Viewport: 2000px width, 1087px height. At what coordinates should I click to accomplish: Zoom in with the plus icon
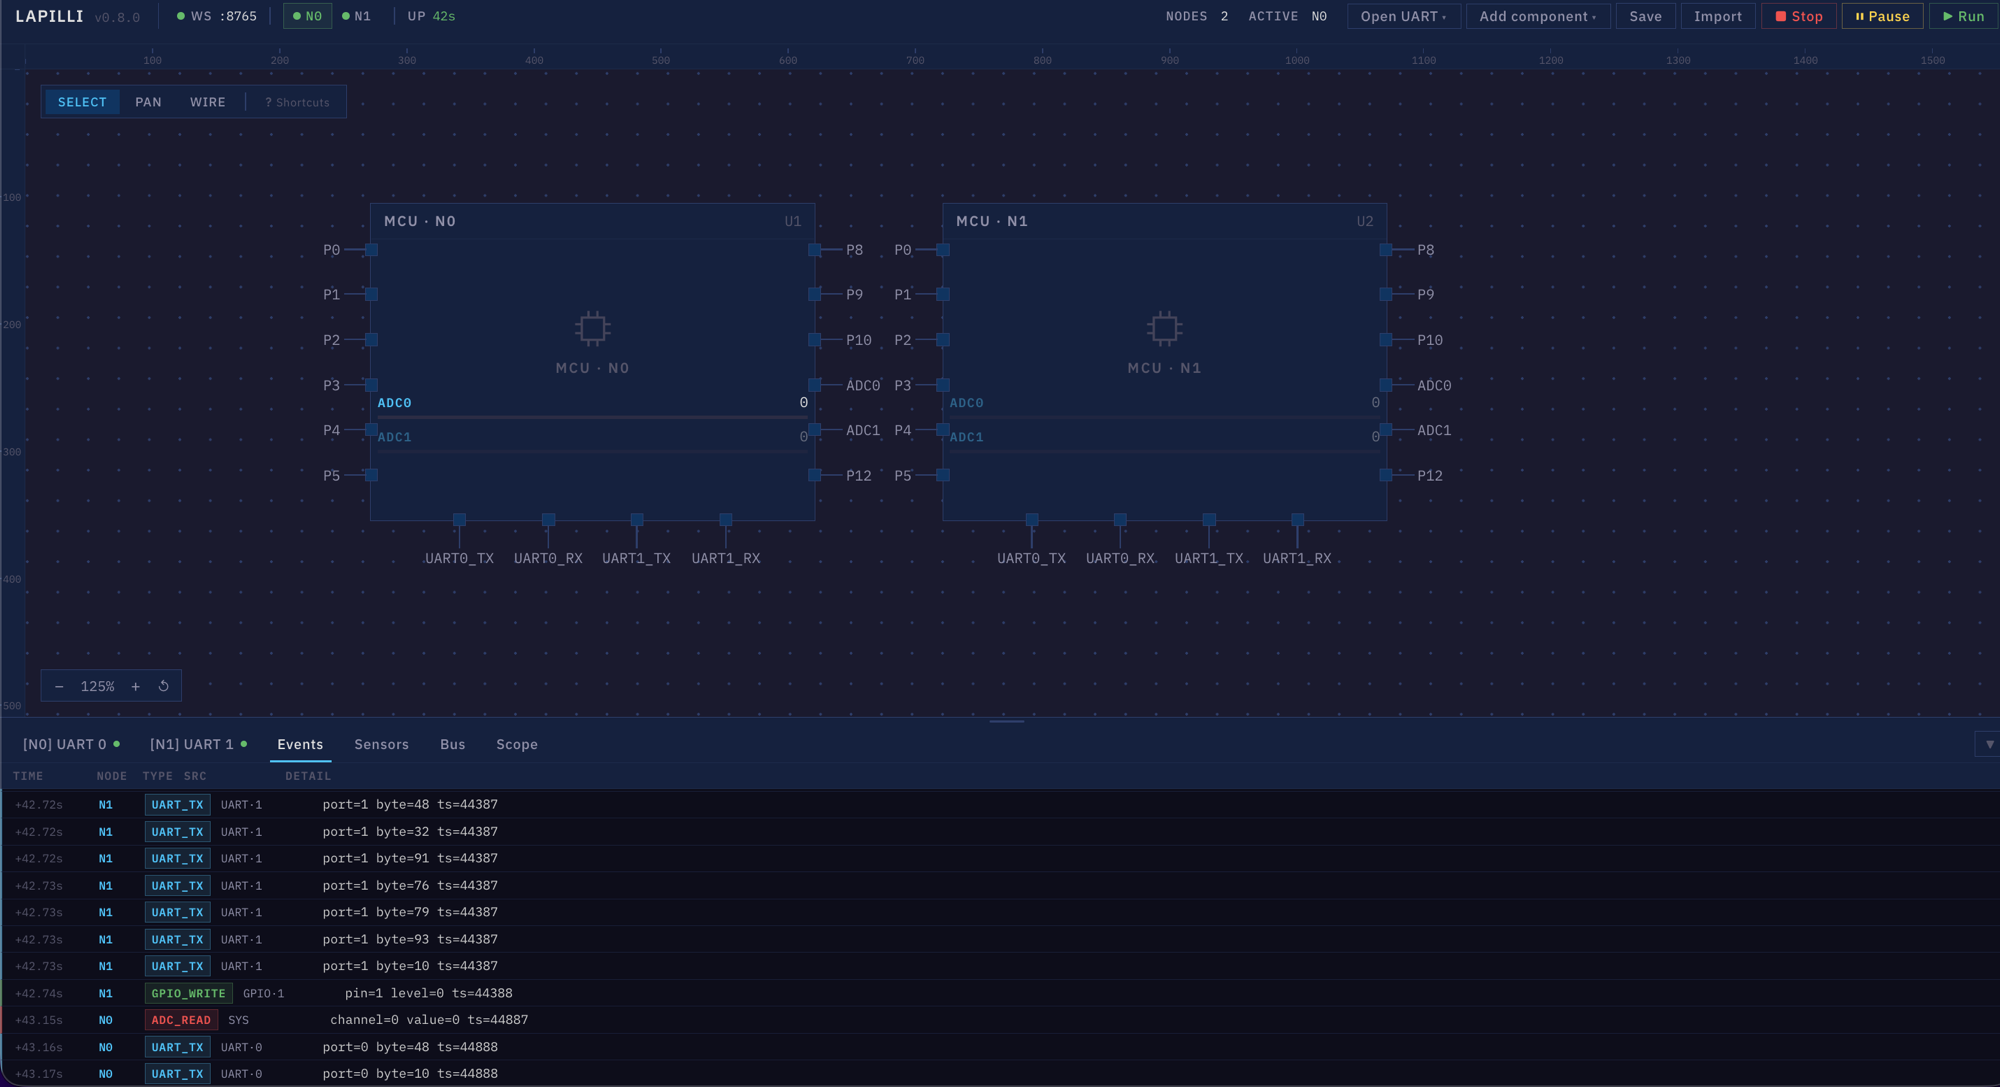pyautogui.click(x=136, y=686)
